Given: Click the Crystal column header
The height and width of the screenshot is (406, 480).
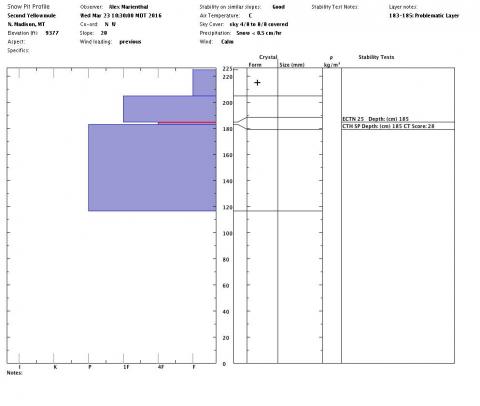Looking at the screenshot, I should [268, 57].
